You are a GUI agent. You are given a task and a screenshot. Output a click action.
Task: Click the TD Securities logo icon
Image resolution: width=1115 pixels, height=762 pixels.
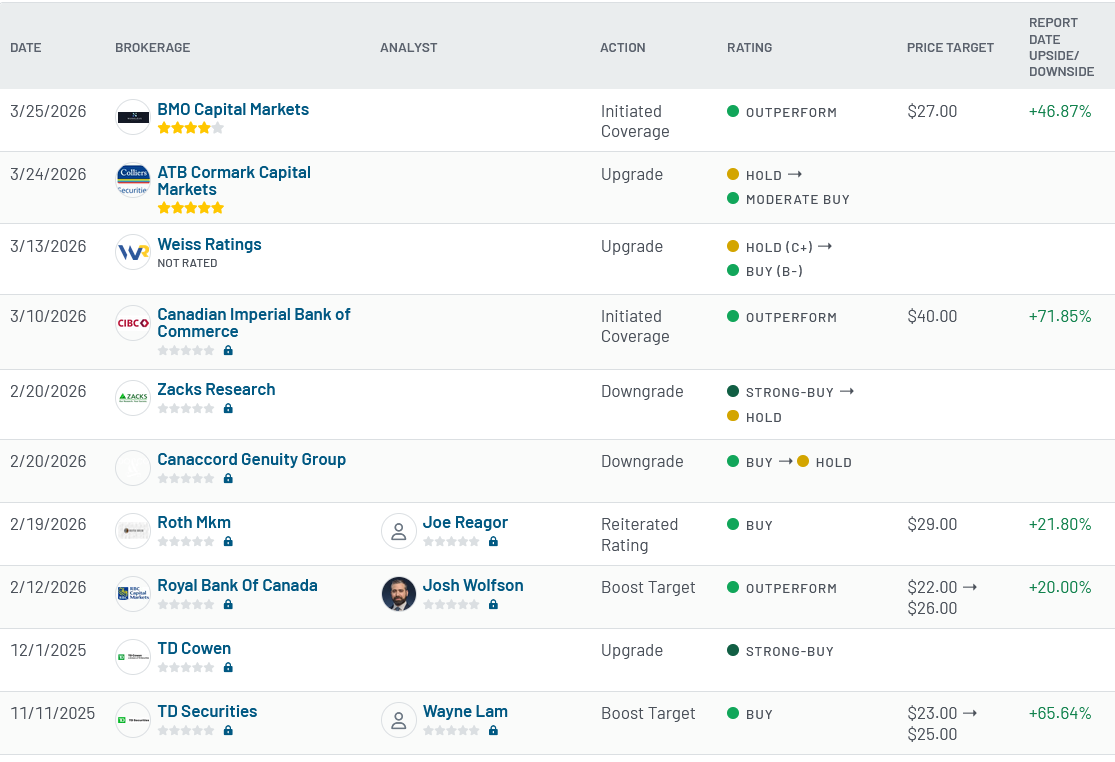point(133,720)
